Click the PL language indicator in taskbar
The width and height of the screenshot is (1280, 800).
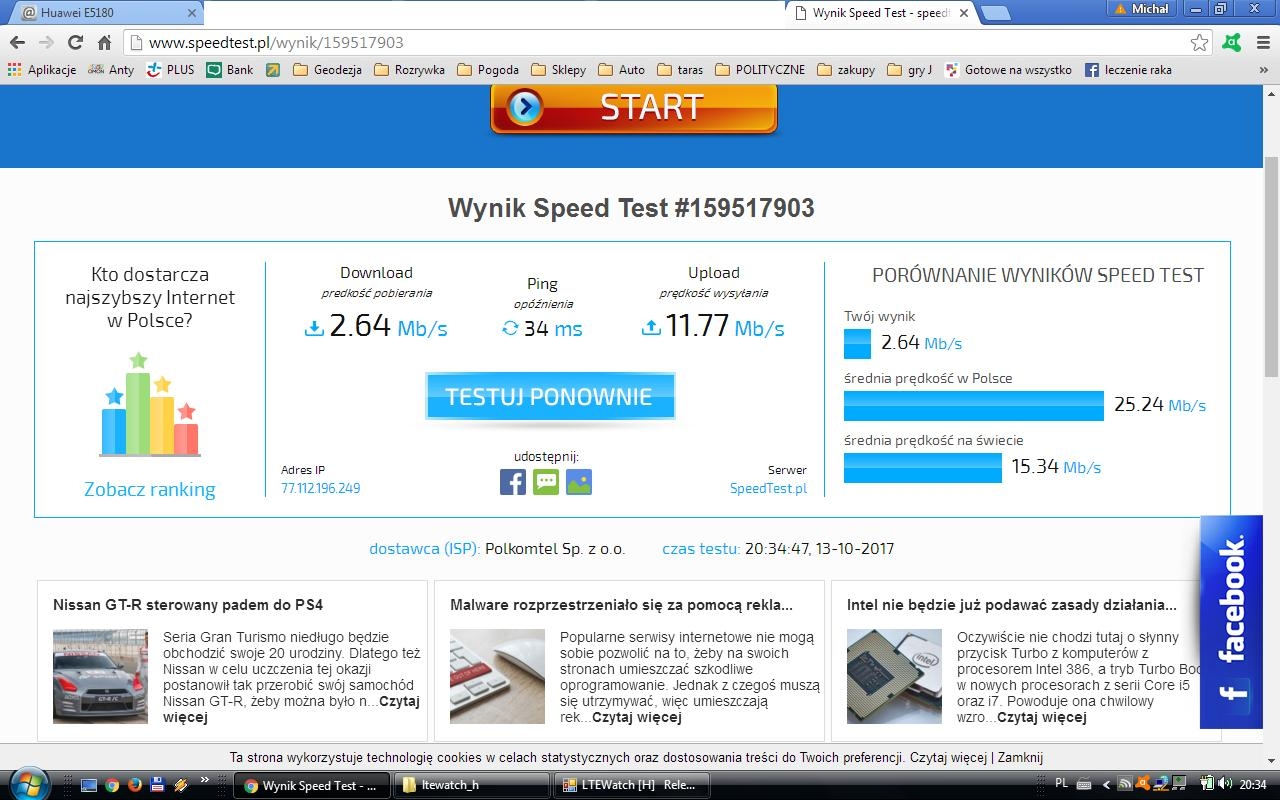1062,783
